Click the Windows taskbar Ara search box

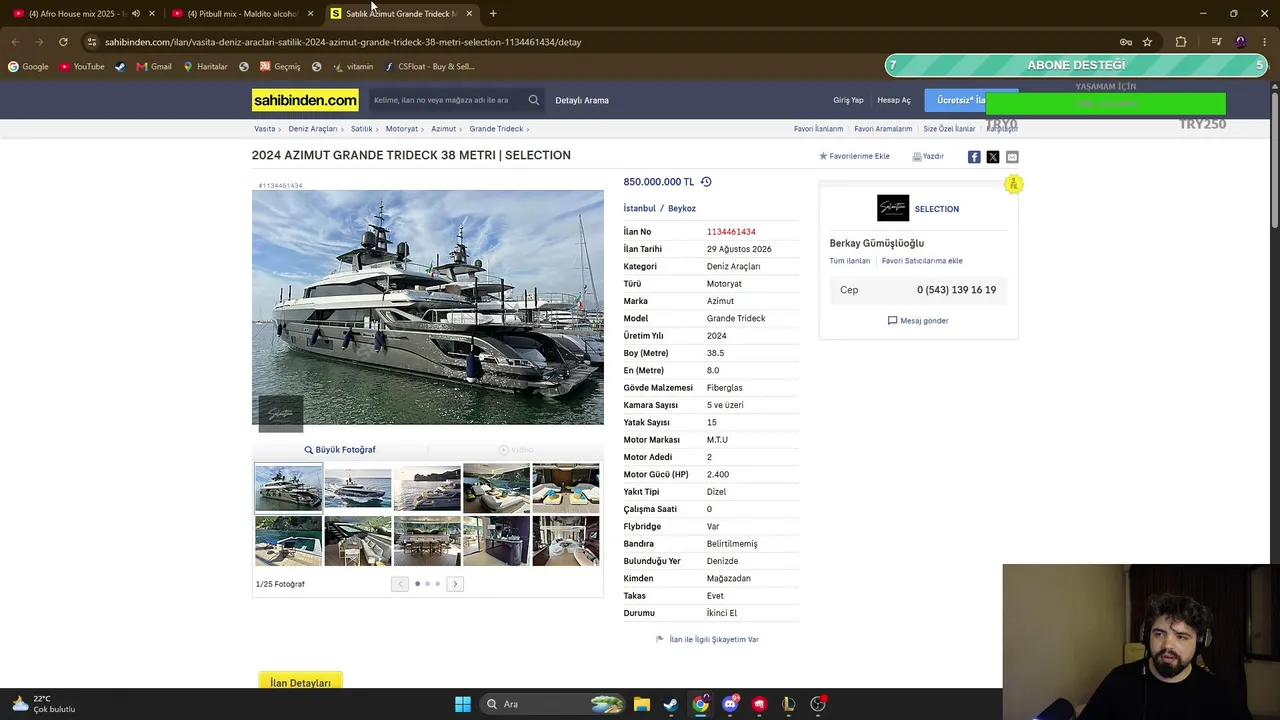point(552,704)
